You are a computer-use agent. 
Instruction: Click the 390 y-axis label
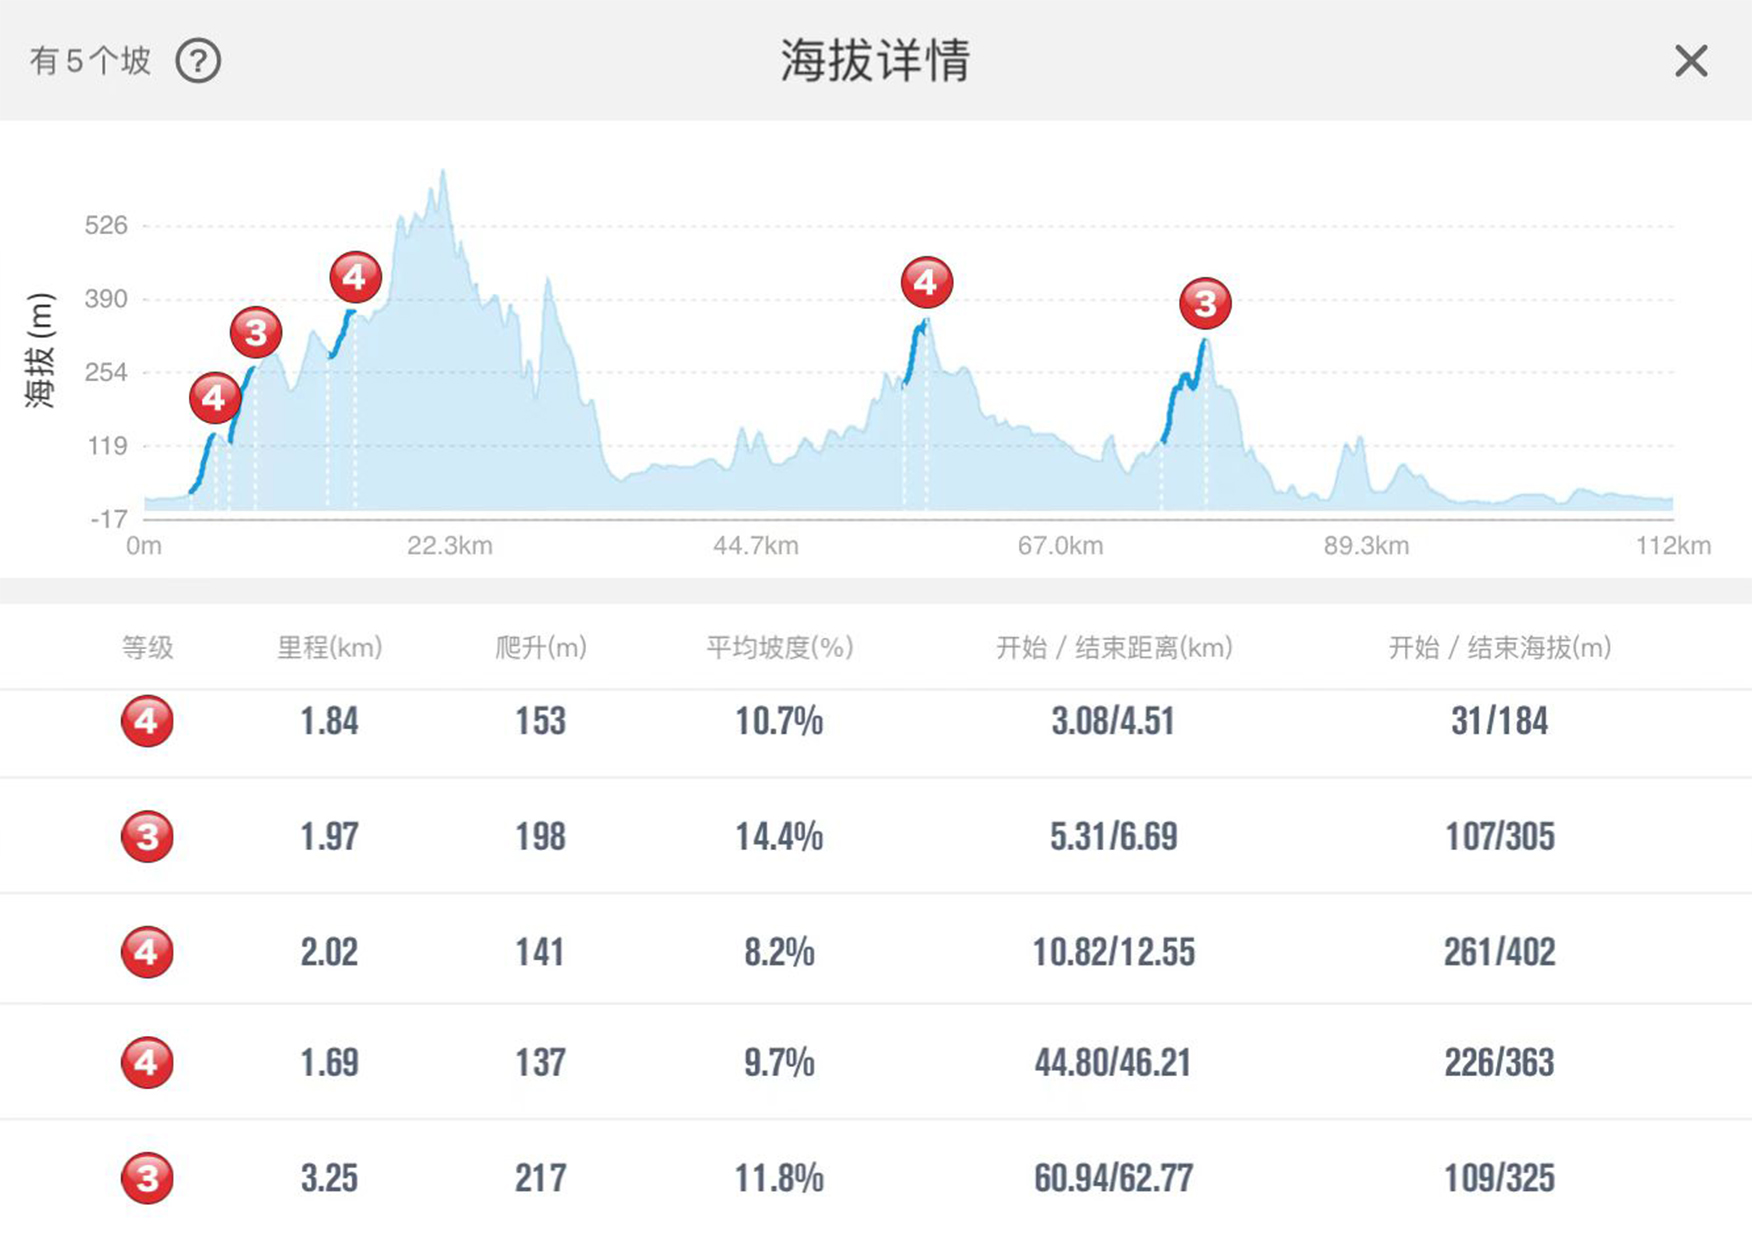tap(106, 299)
